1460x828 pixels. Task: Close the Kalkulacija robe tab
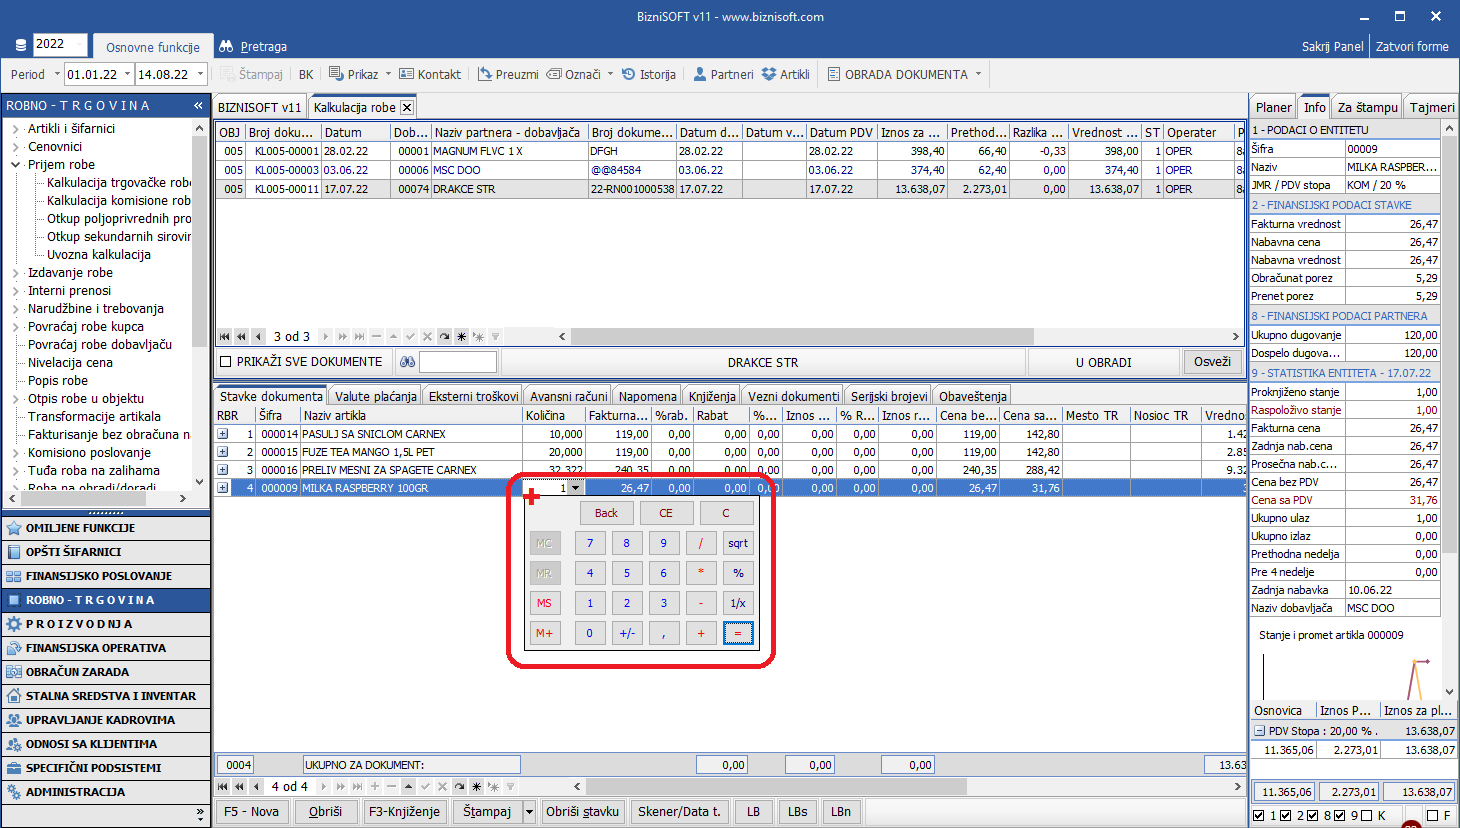coord(407,108)
